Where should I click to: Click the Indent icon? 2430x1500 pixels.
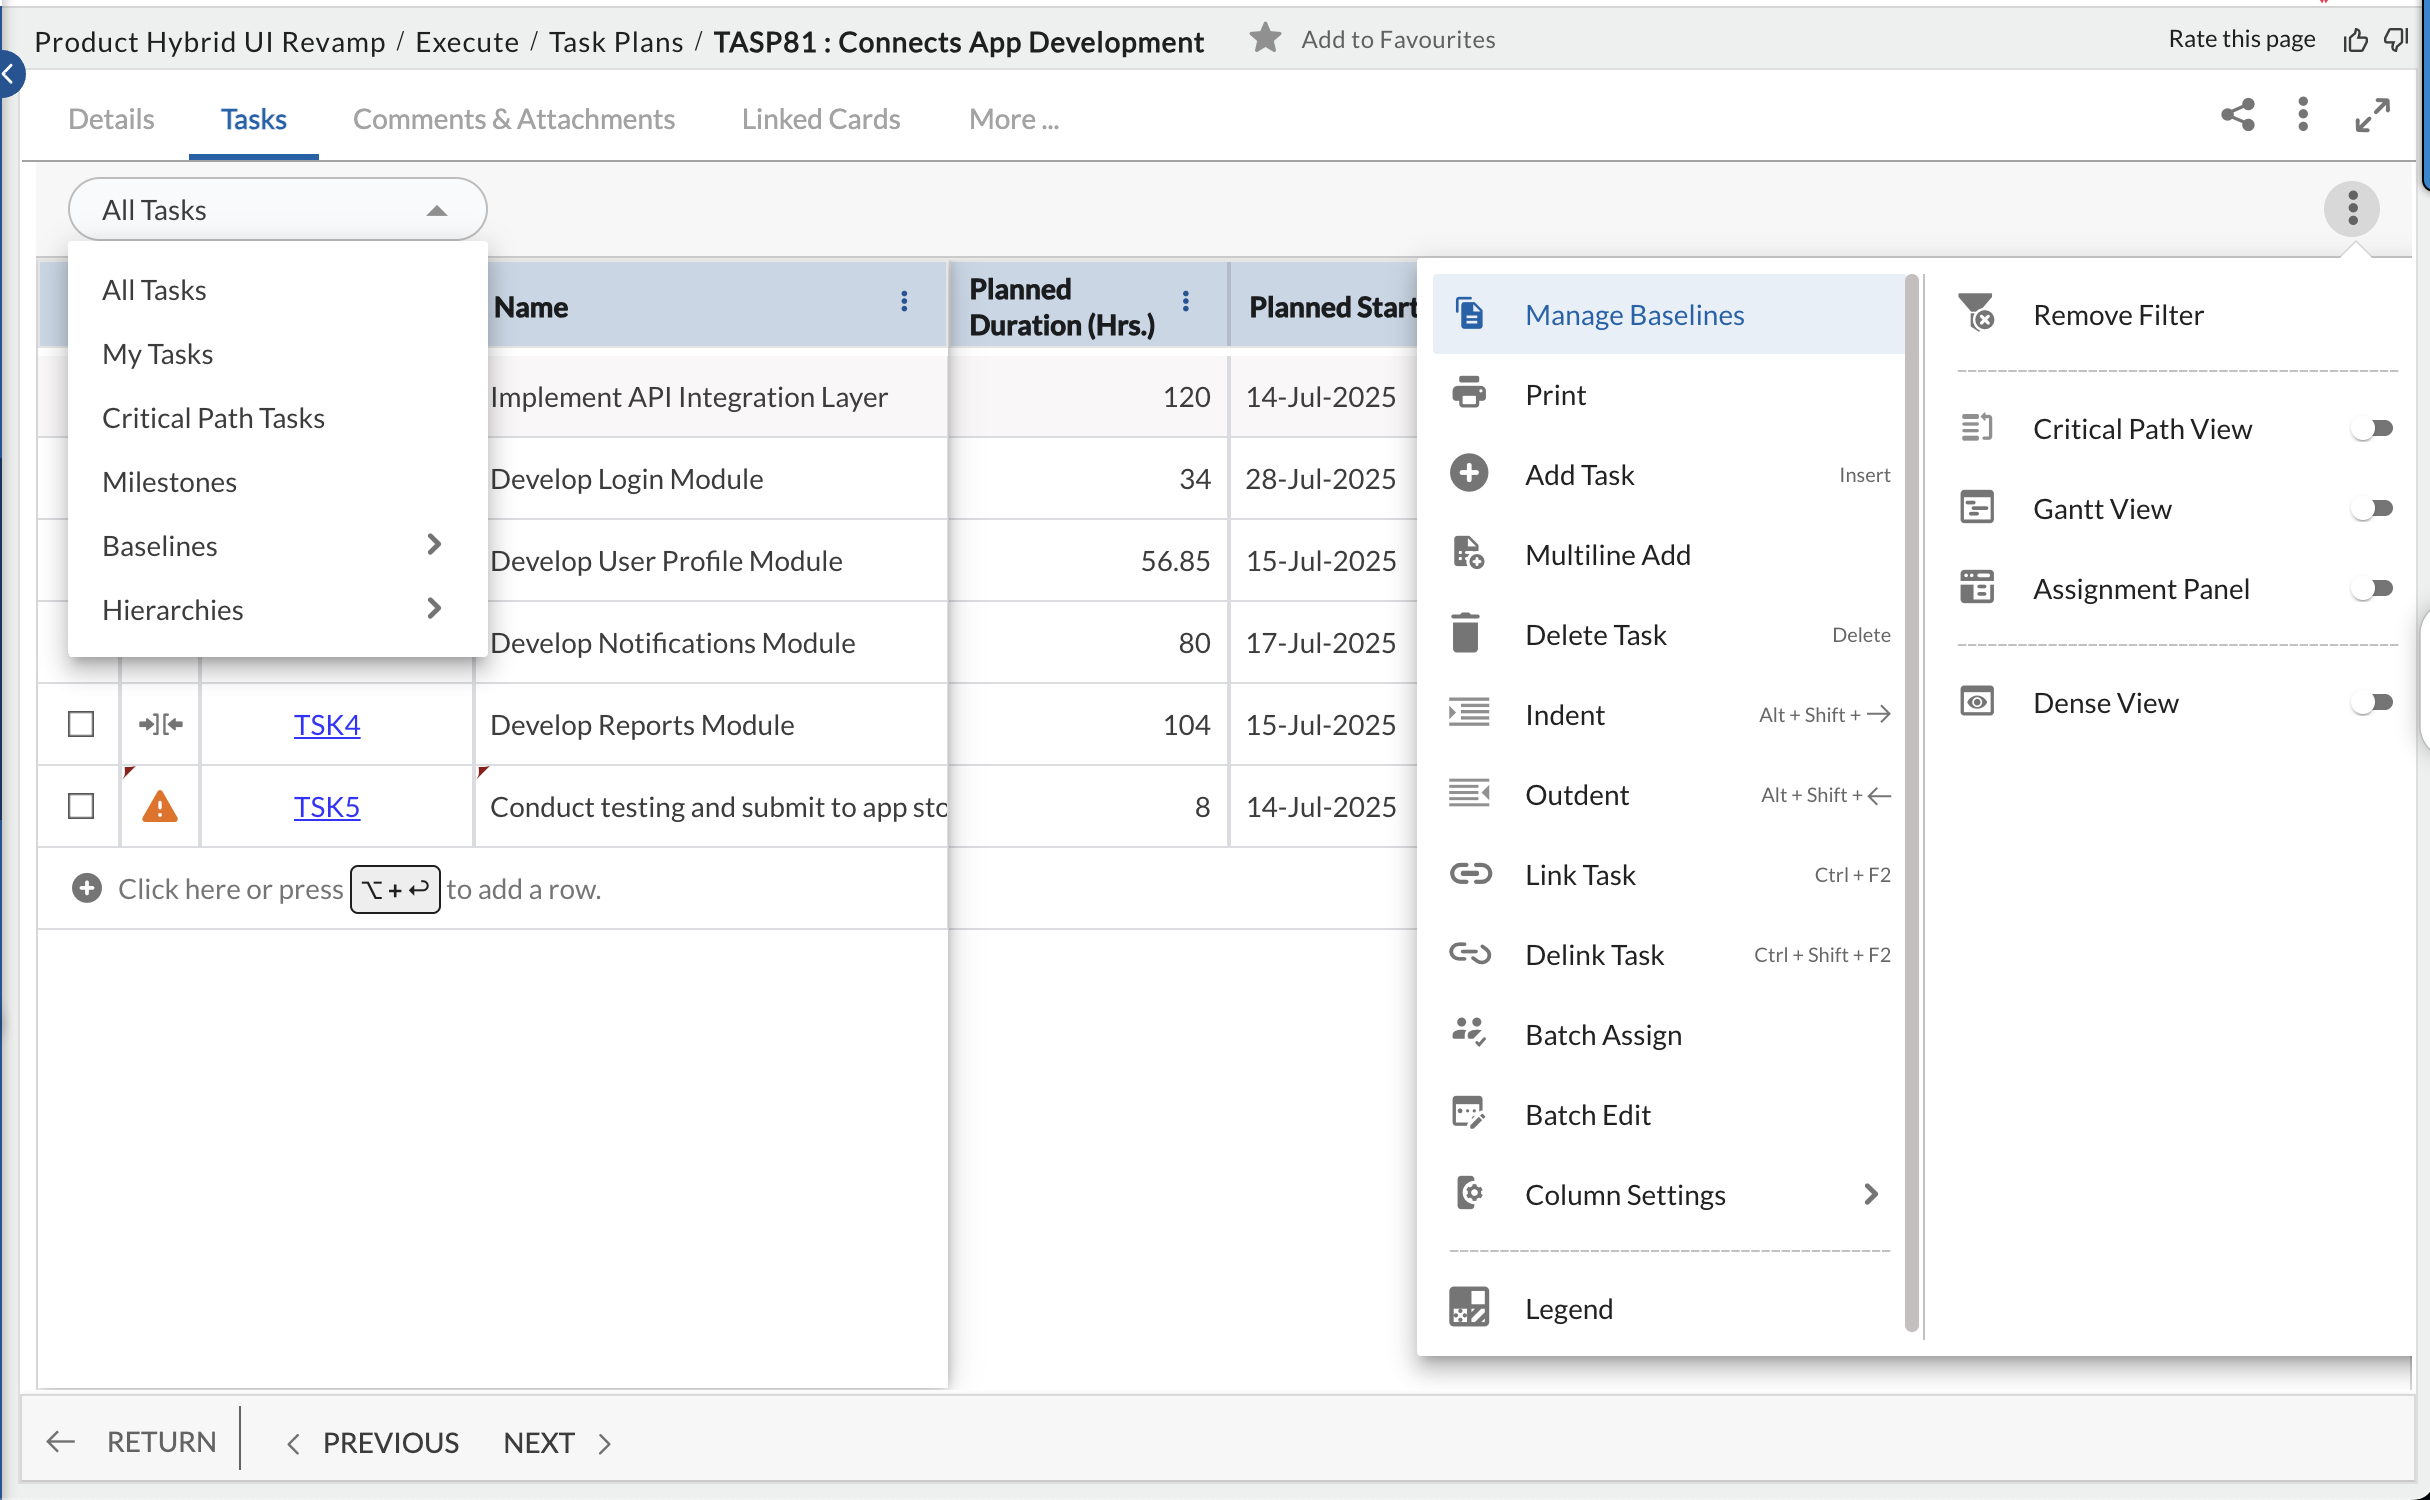point(1468,713)
